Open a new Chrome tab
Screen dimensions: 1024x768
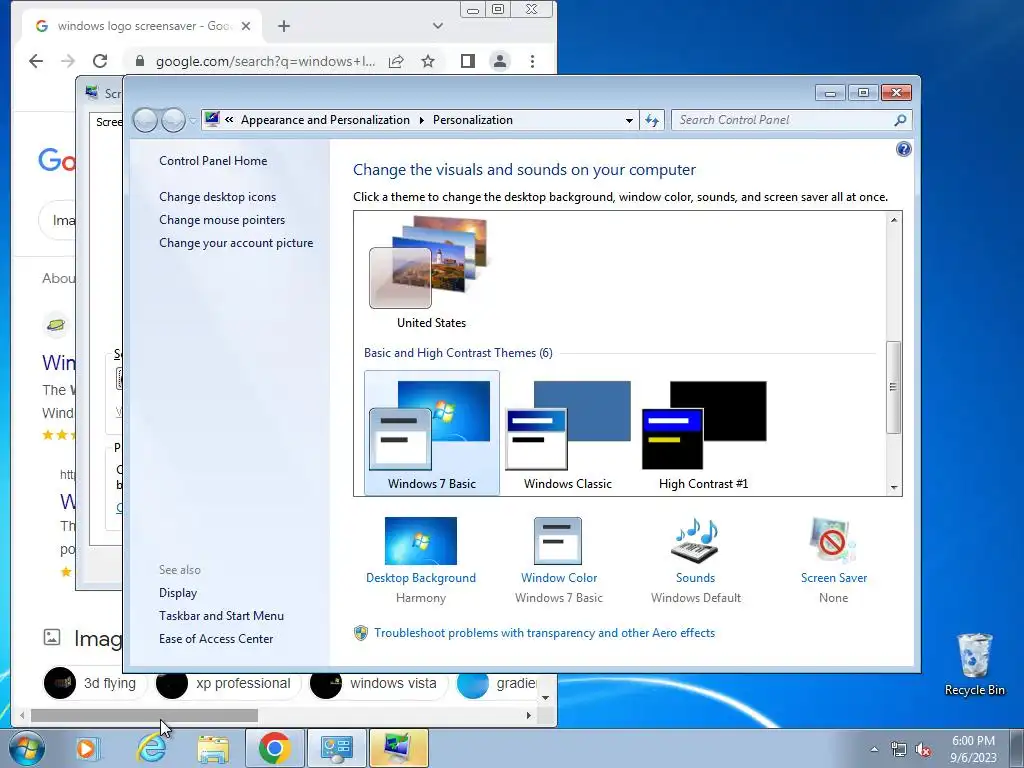(283, 26)
